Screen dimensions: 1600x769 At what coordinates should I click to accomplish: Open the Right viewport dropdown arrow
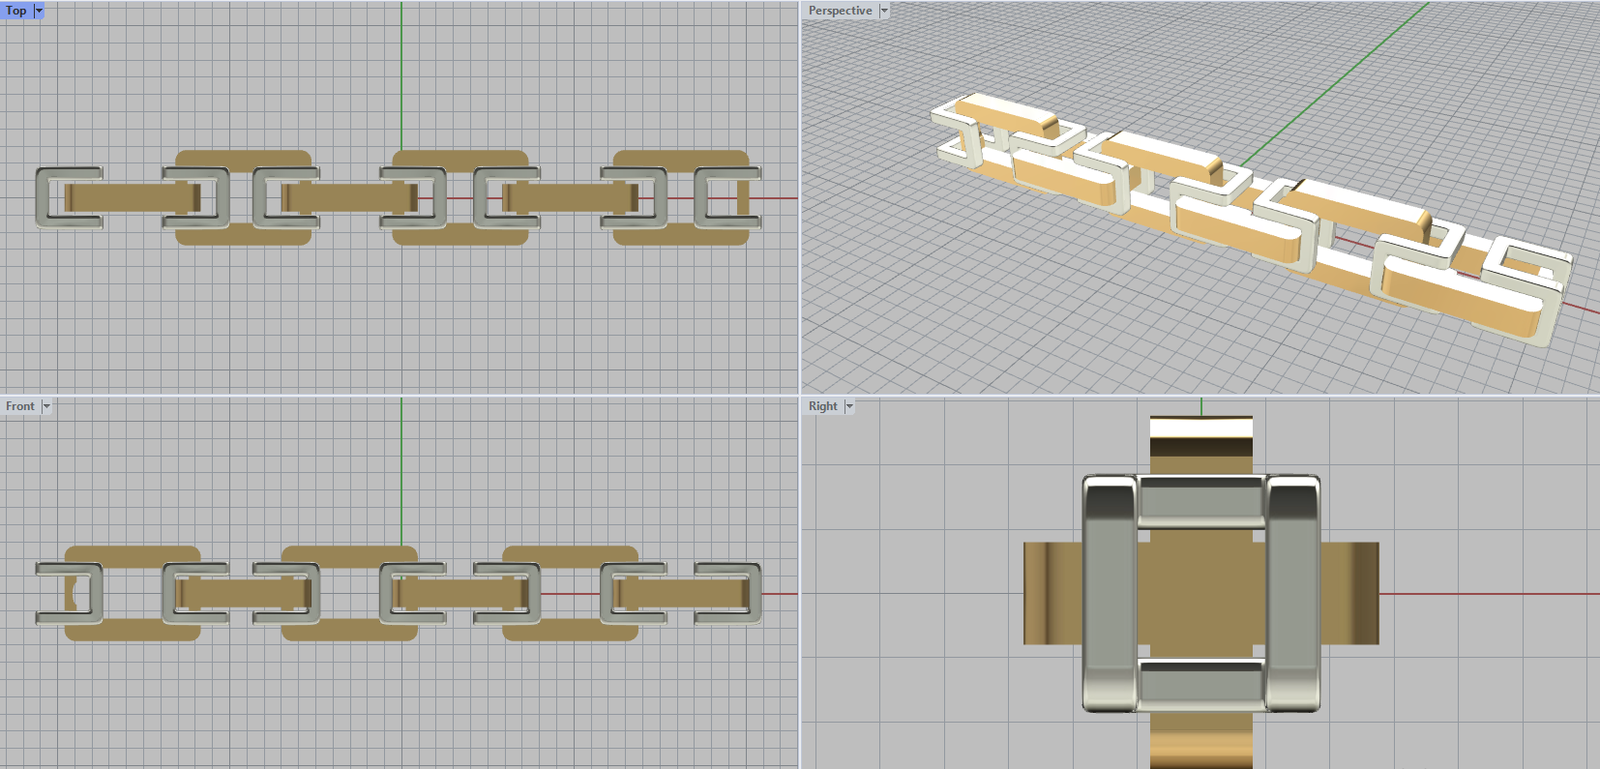point(849,406)
